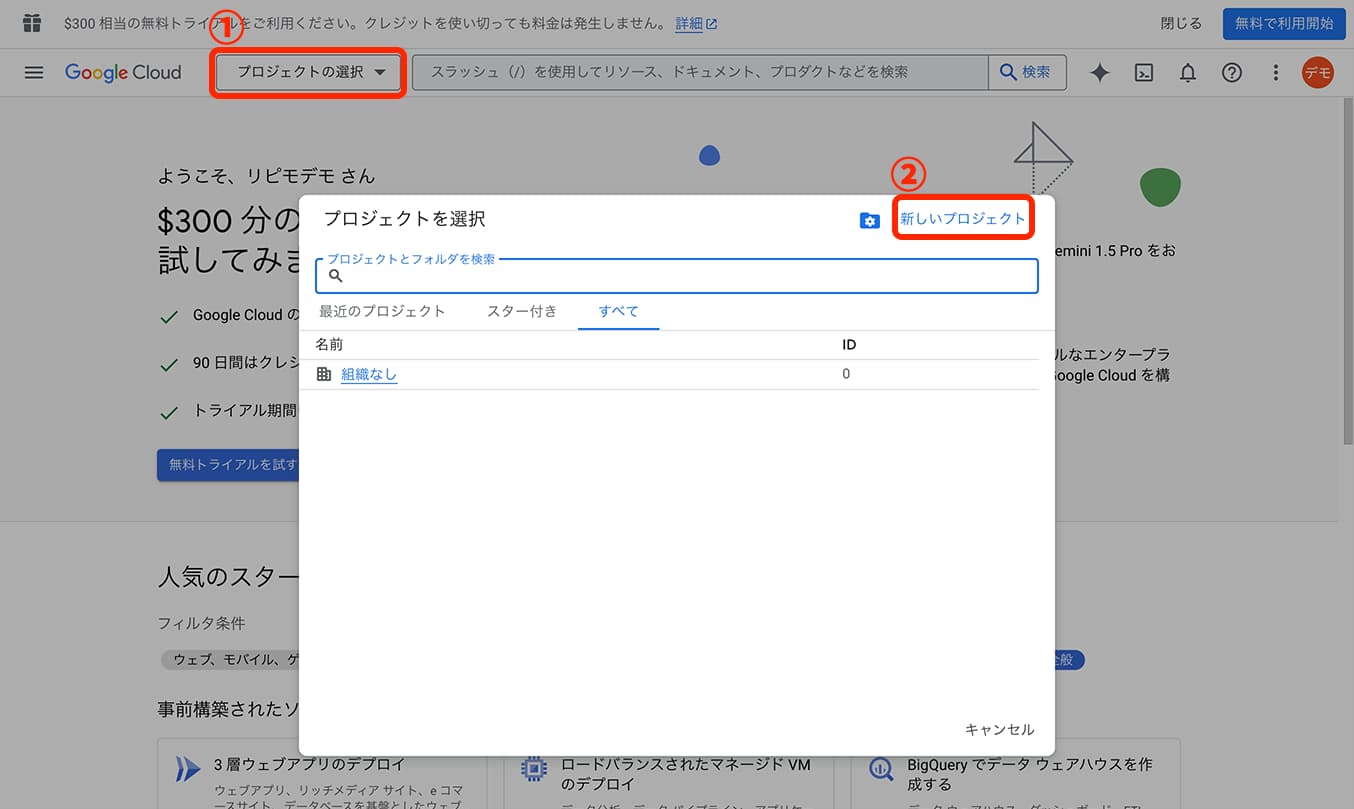Click the manage resources folder-gear icon
This screenshot has width=1354, height=809.
pos(870,220)
